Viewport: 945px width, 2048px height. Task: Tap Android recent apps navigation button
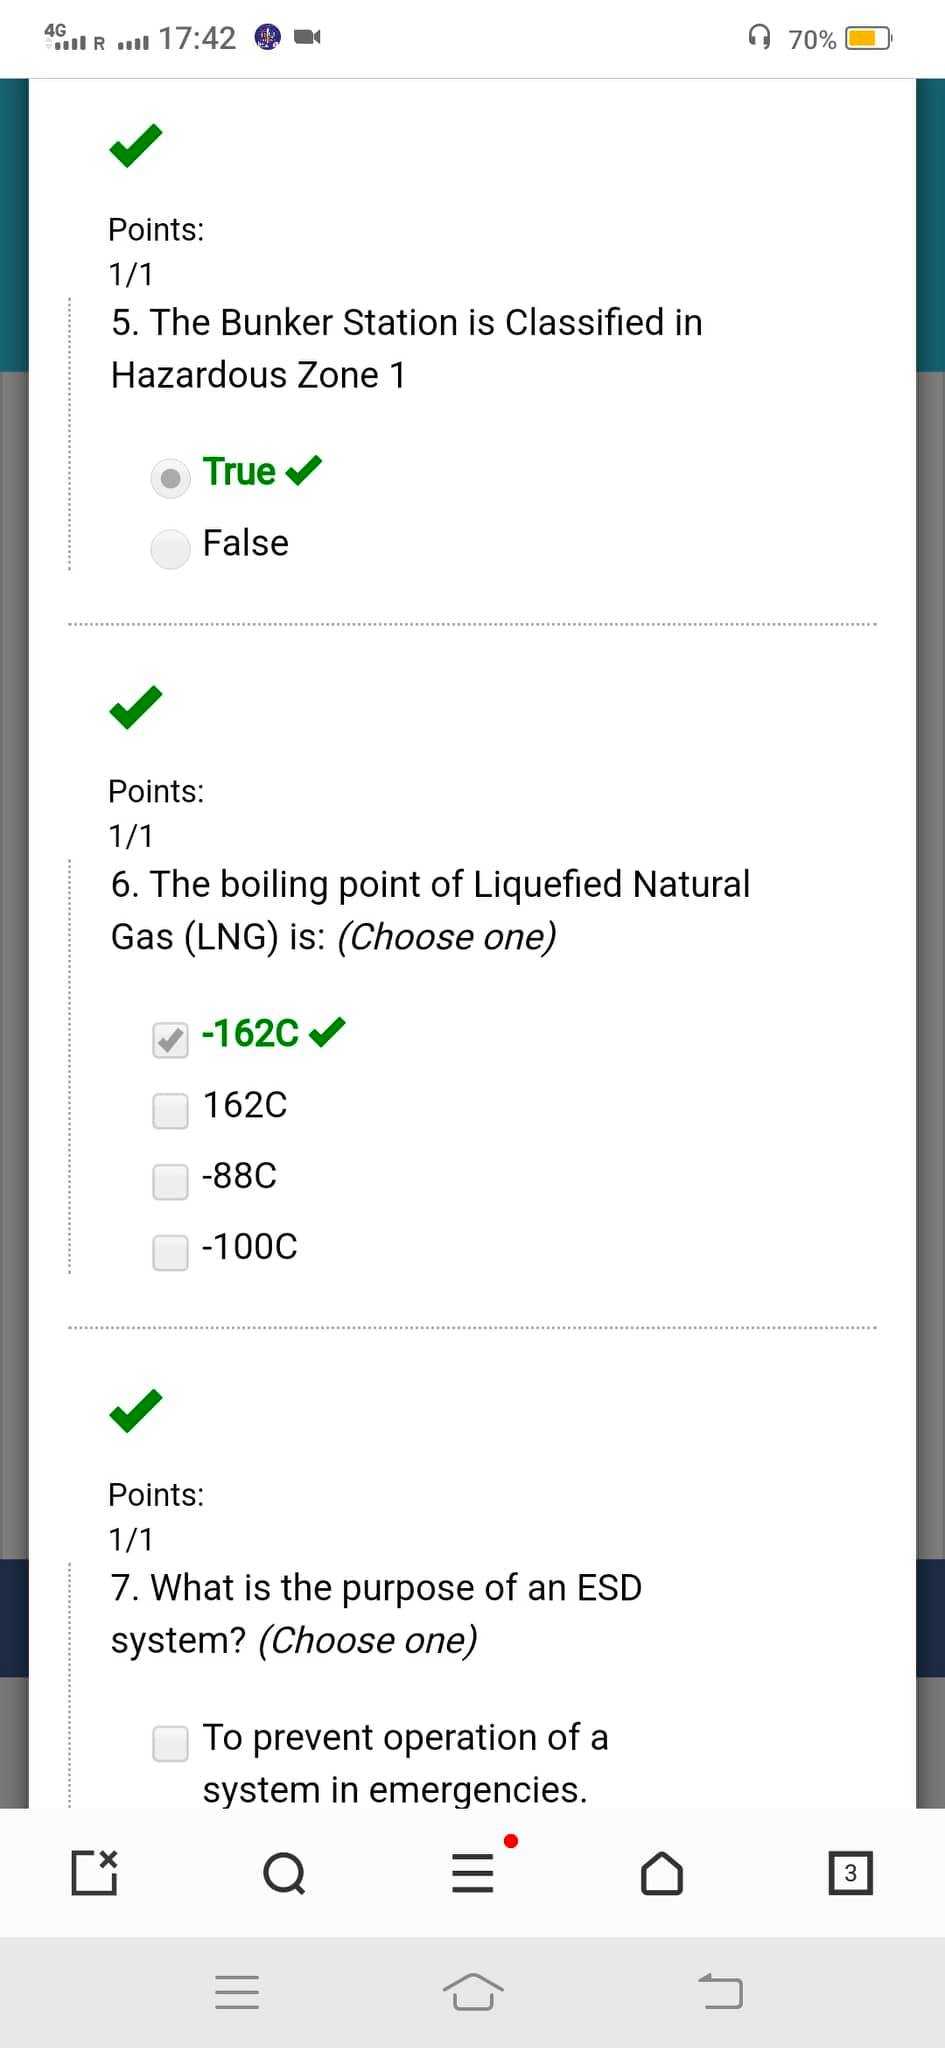coord(237,1992)
